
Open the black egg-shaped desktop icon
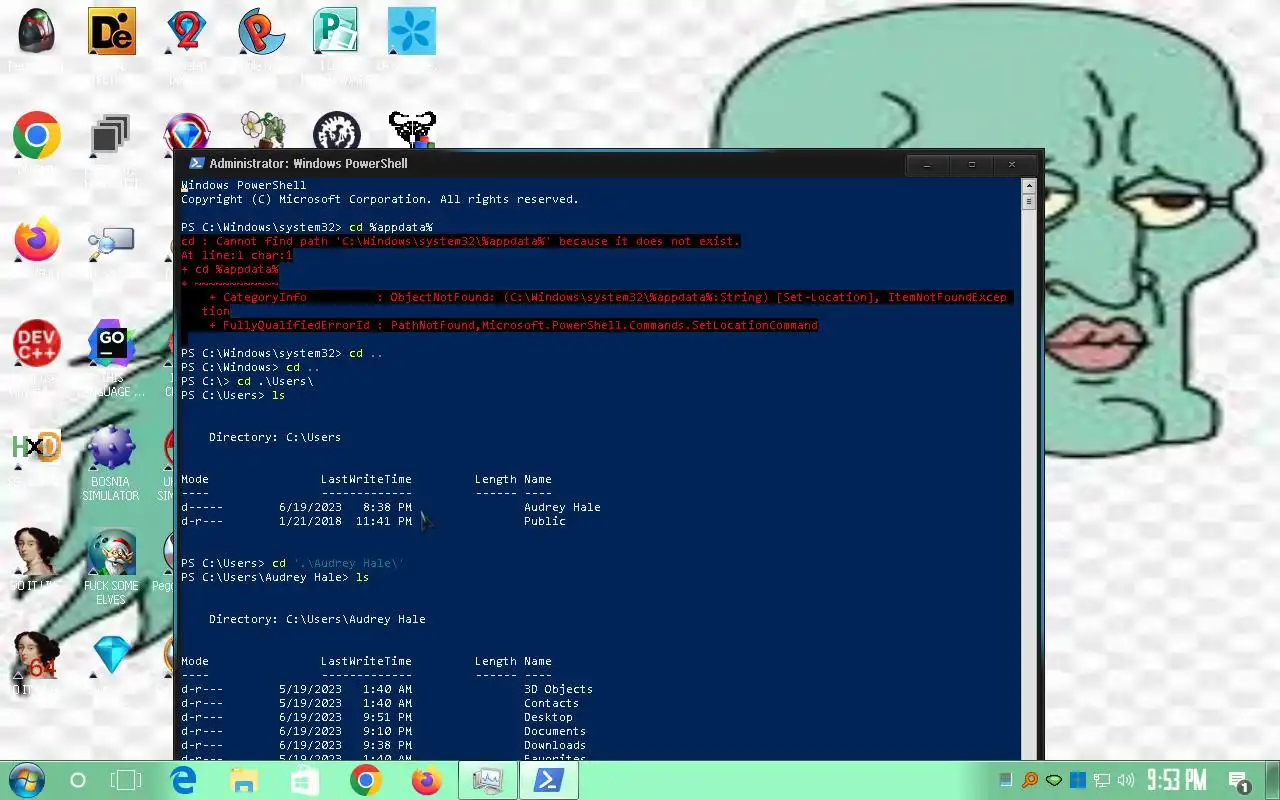36,32
